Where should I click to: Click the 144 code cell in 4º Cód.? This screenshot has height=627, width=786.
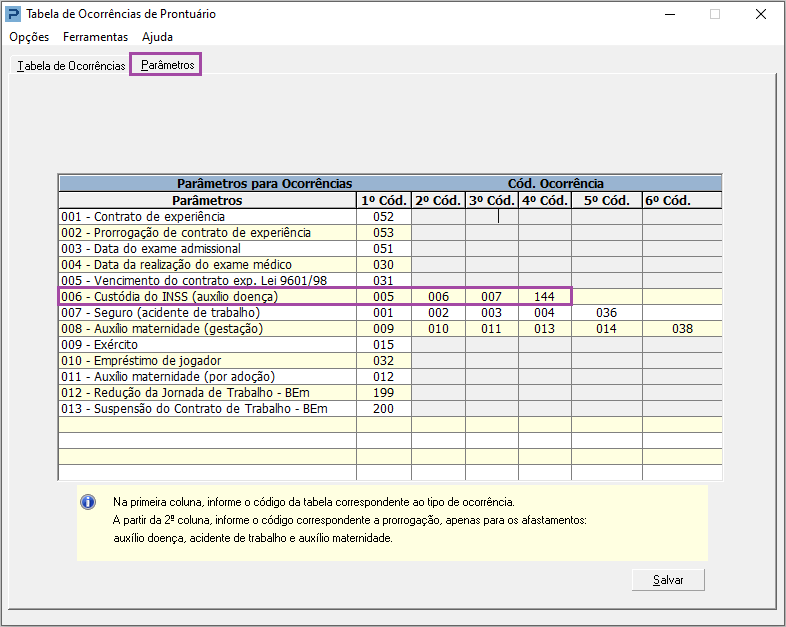543,297
